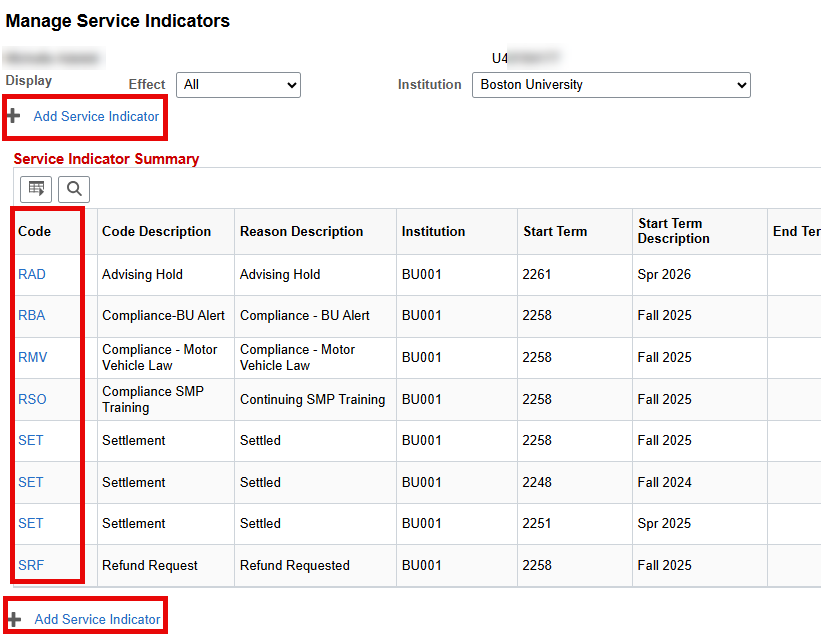Viewport: 821px width, 640px height.
Task: Open the SET code for Fall 2024
Action: point(31,482)
